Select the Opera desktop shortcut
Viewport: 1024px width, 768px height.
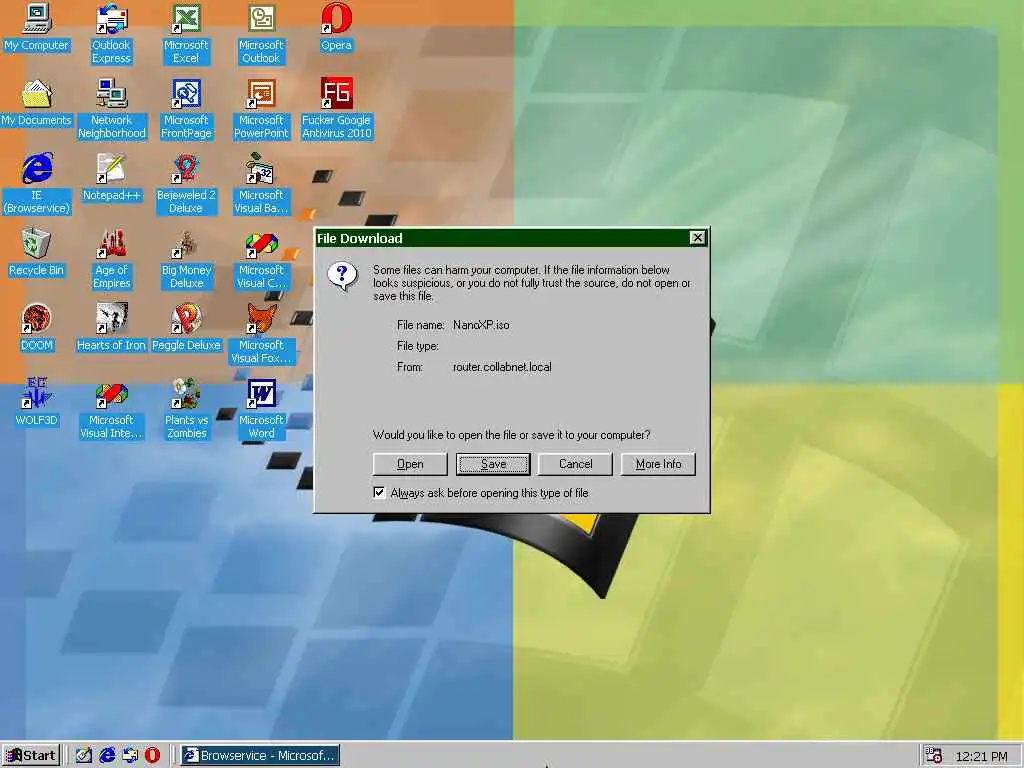[336, 27]
